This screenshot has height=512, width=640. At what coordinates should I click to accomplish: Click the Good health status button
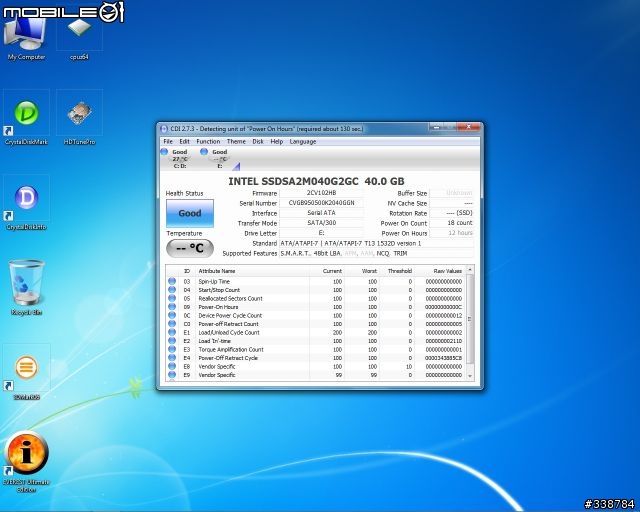tap(190, 213)
